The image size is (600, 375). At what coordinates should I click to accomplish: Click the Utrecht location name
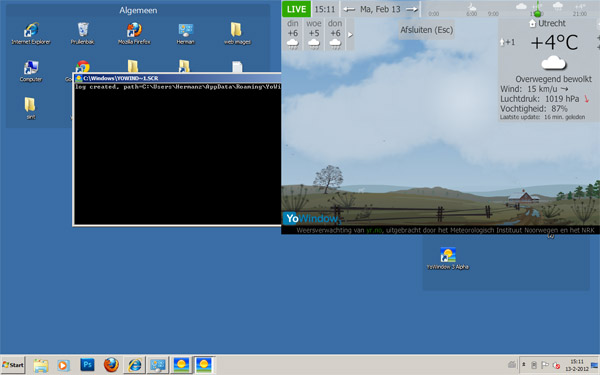[551, 23]
